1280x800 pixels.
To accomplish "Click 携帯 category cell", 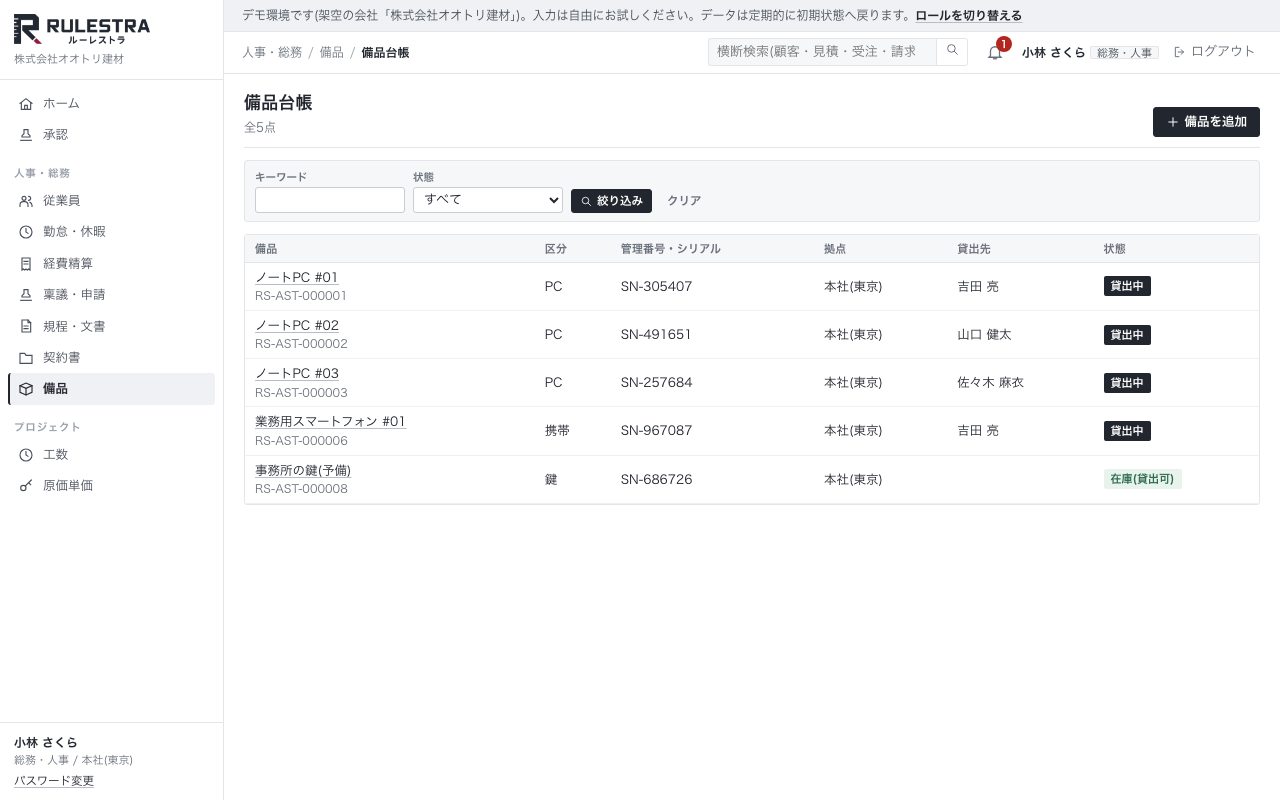I will click(557, 430).
